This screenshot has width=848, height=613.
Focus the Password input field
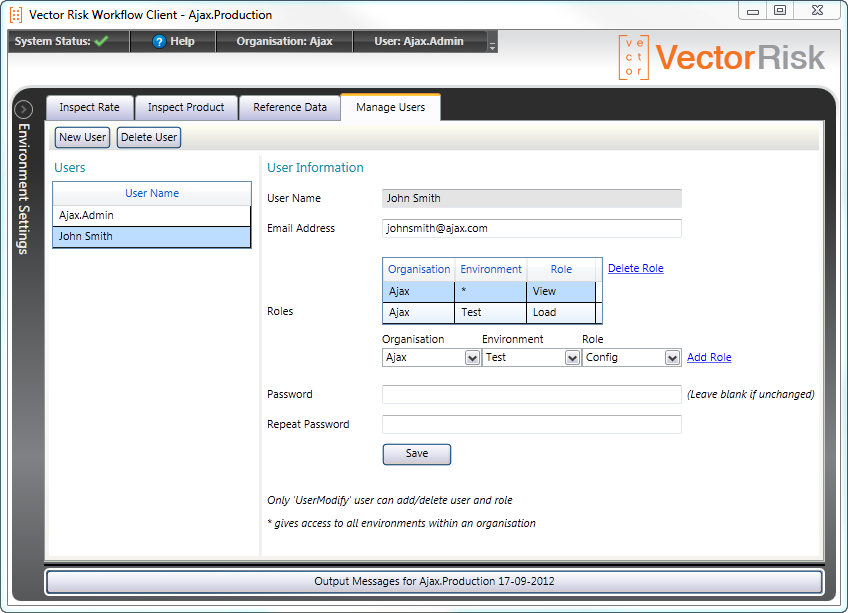tap(532, 394)
